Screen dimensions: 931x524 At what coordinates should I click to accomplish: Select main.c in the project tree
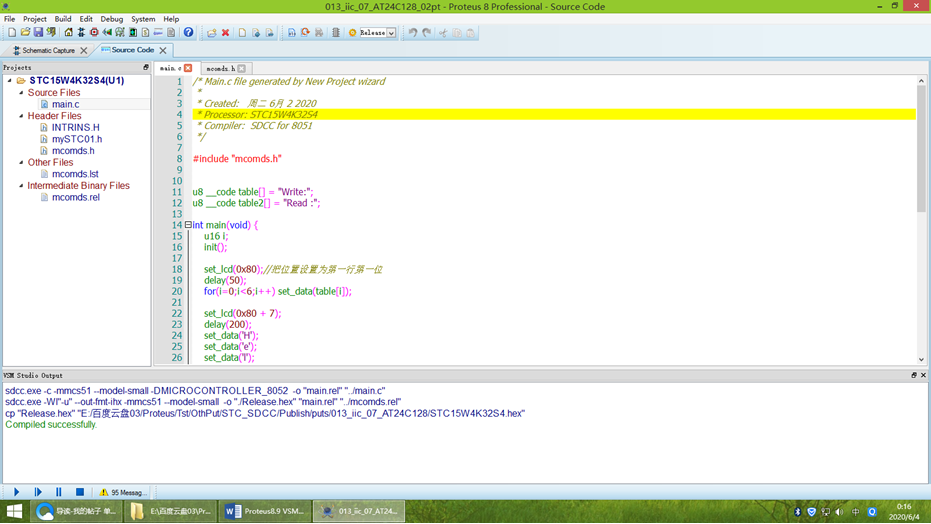click(x=65, y=104)
